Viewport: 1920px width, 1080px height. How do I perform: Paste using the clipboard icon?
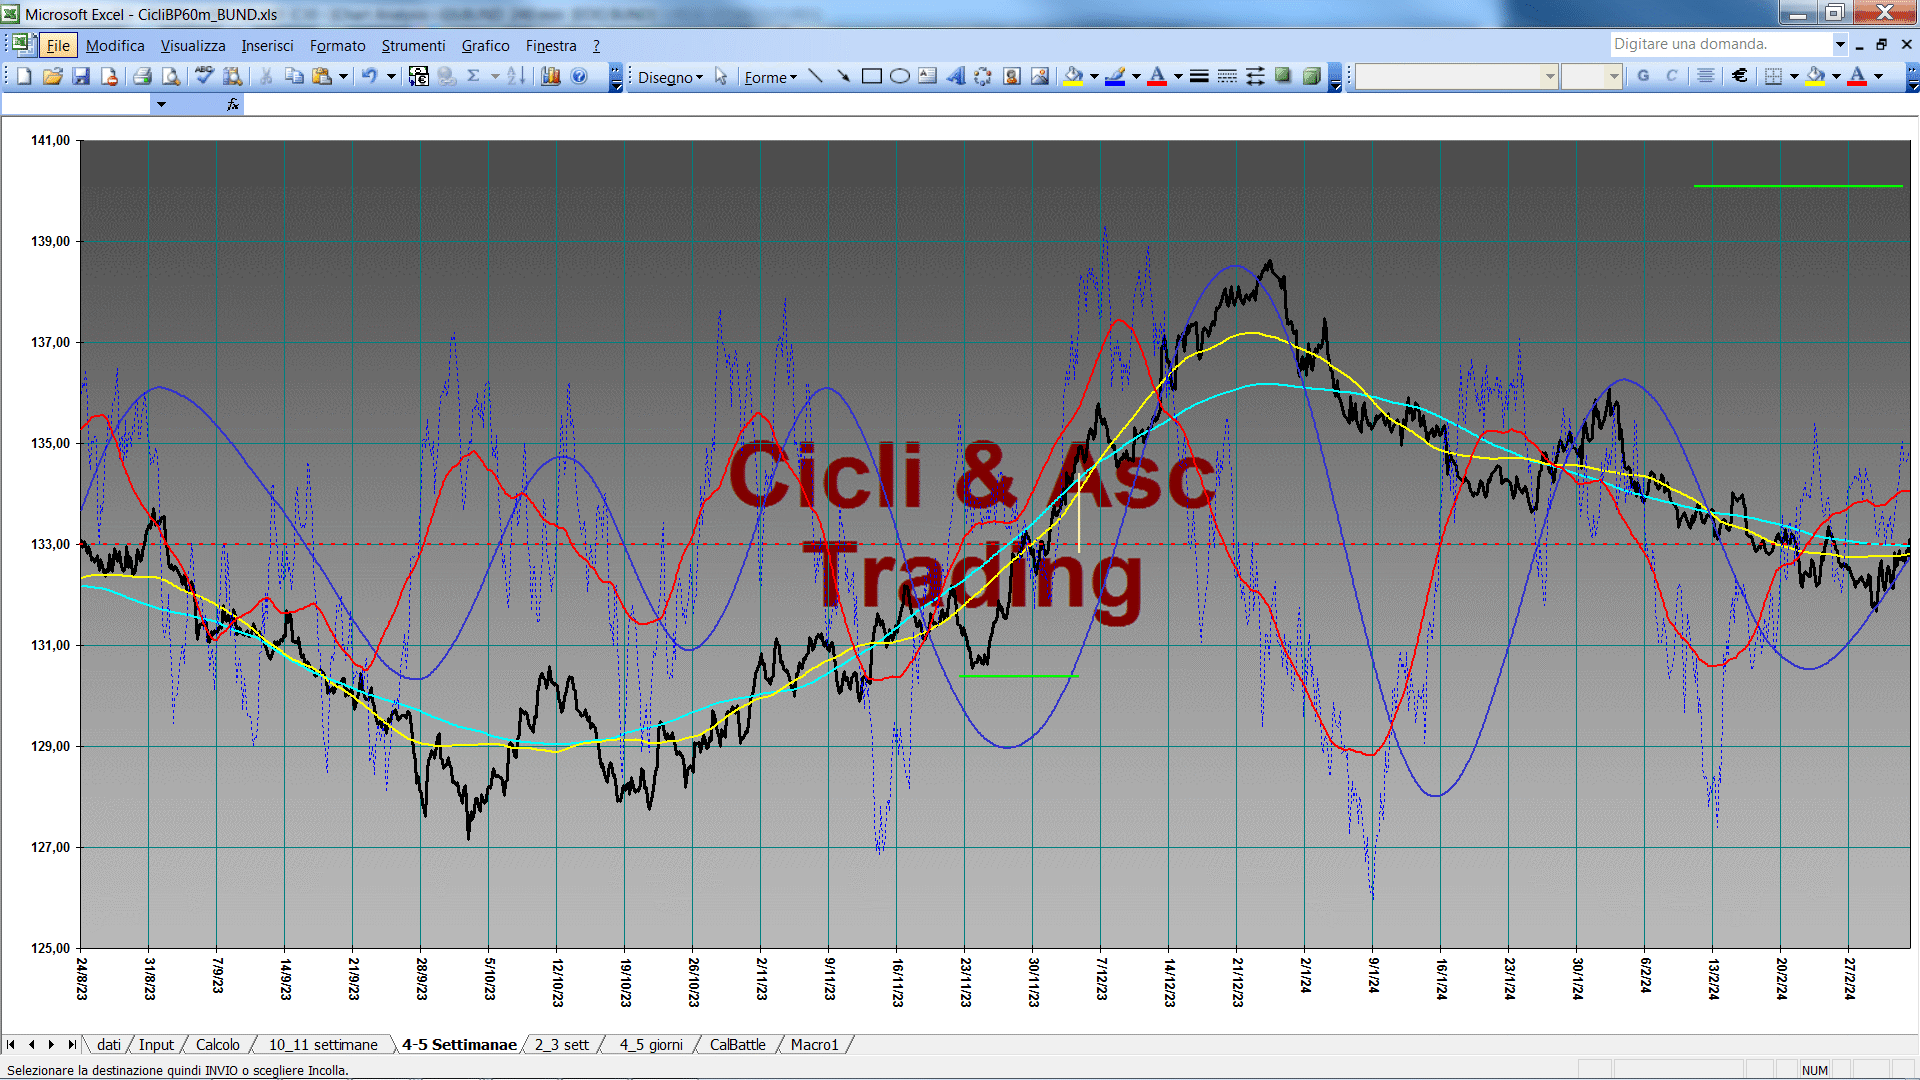[x=322, y=76]
